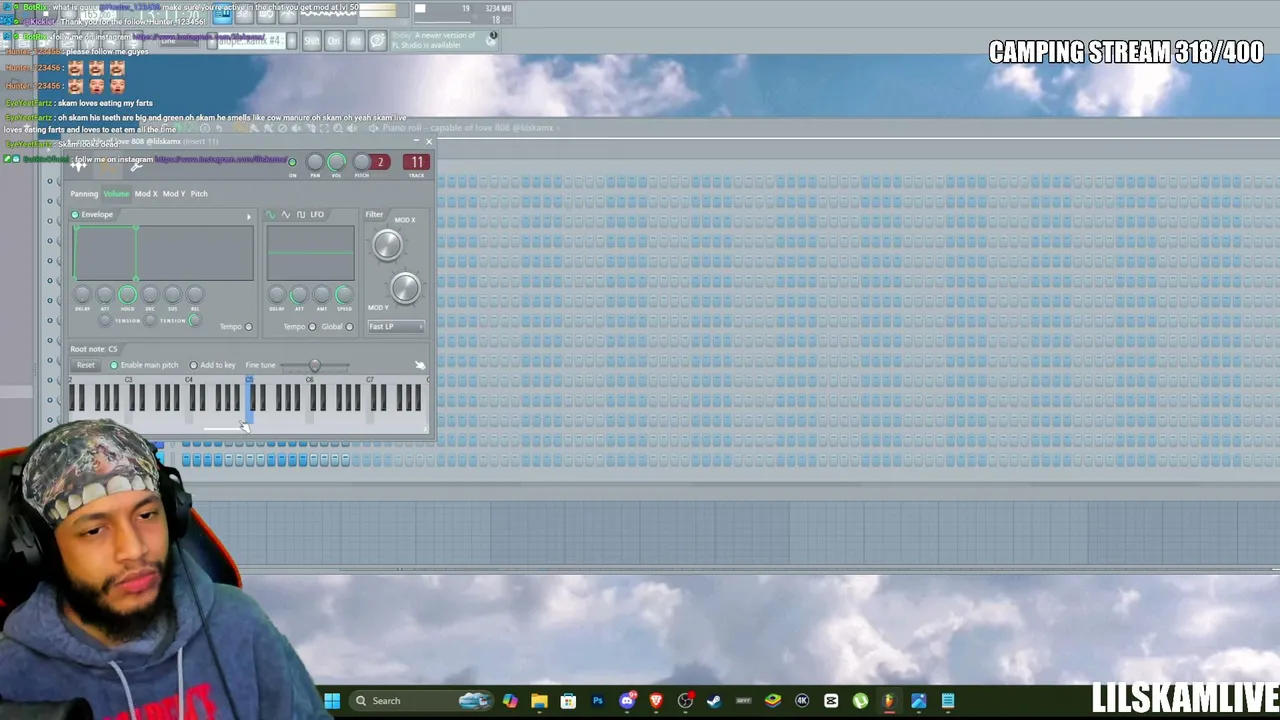The image size is (1280, 720).
Task: Open 4K Downloader from the taskbar
Action: 802,701
